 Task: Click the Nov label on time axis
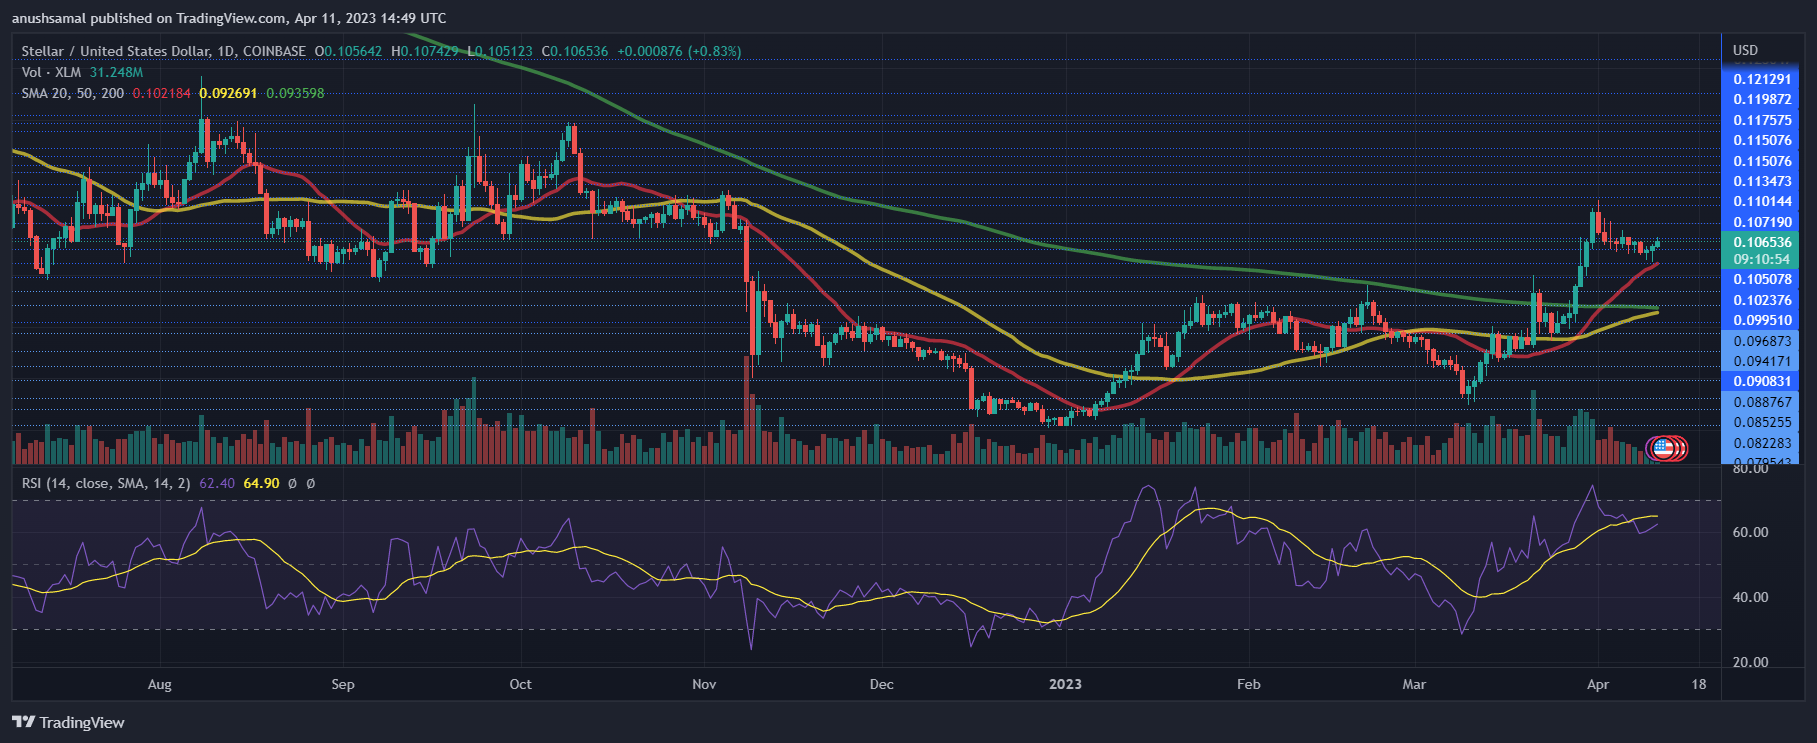[x=704, y=684]
